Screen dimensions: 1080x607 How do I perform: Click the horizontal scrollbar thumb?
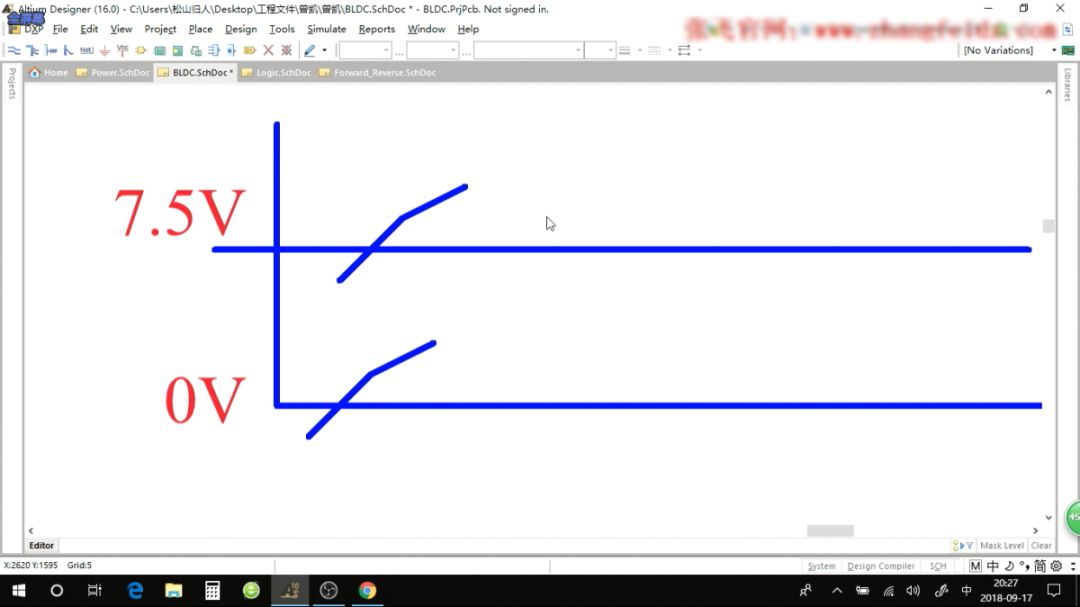(x=830, y=531)
